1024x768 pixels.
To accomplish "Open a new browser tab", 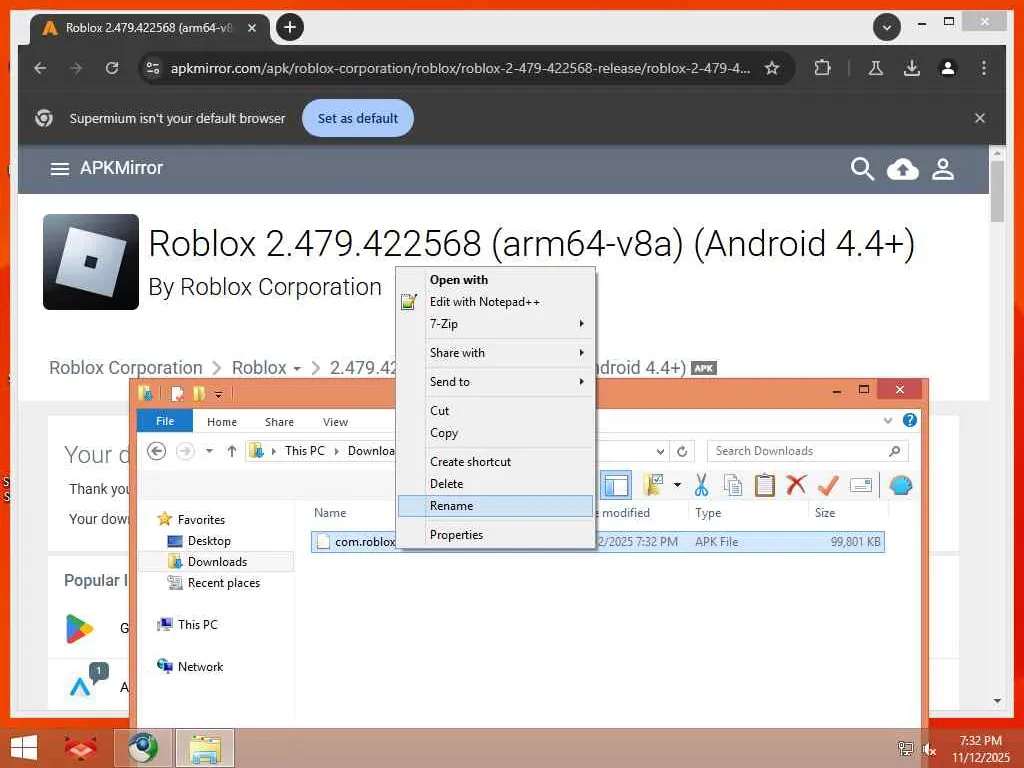I will [289, 27].
